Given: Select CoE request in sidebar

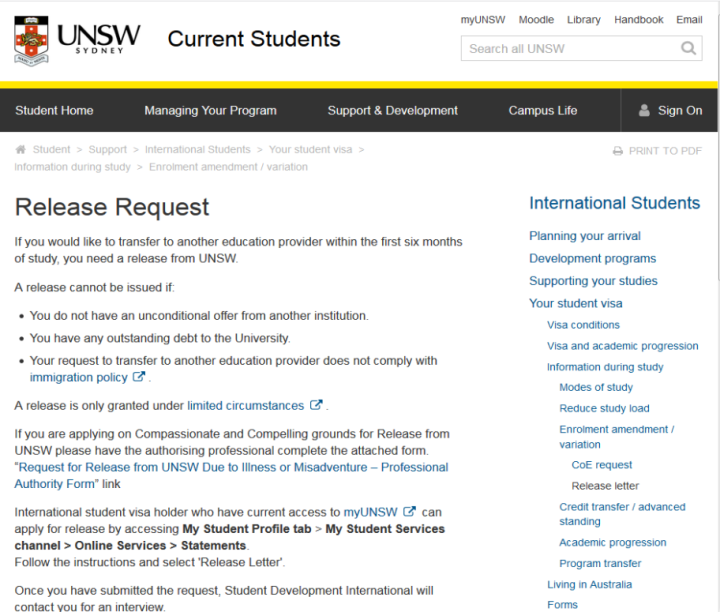Looking at the screenshot, I should [x=602, y=465].
